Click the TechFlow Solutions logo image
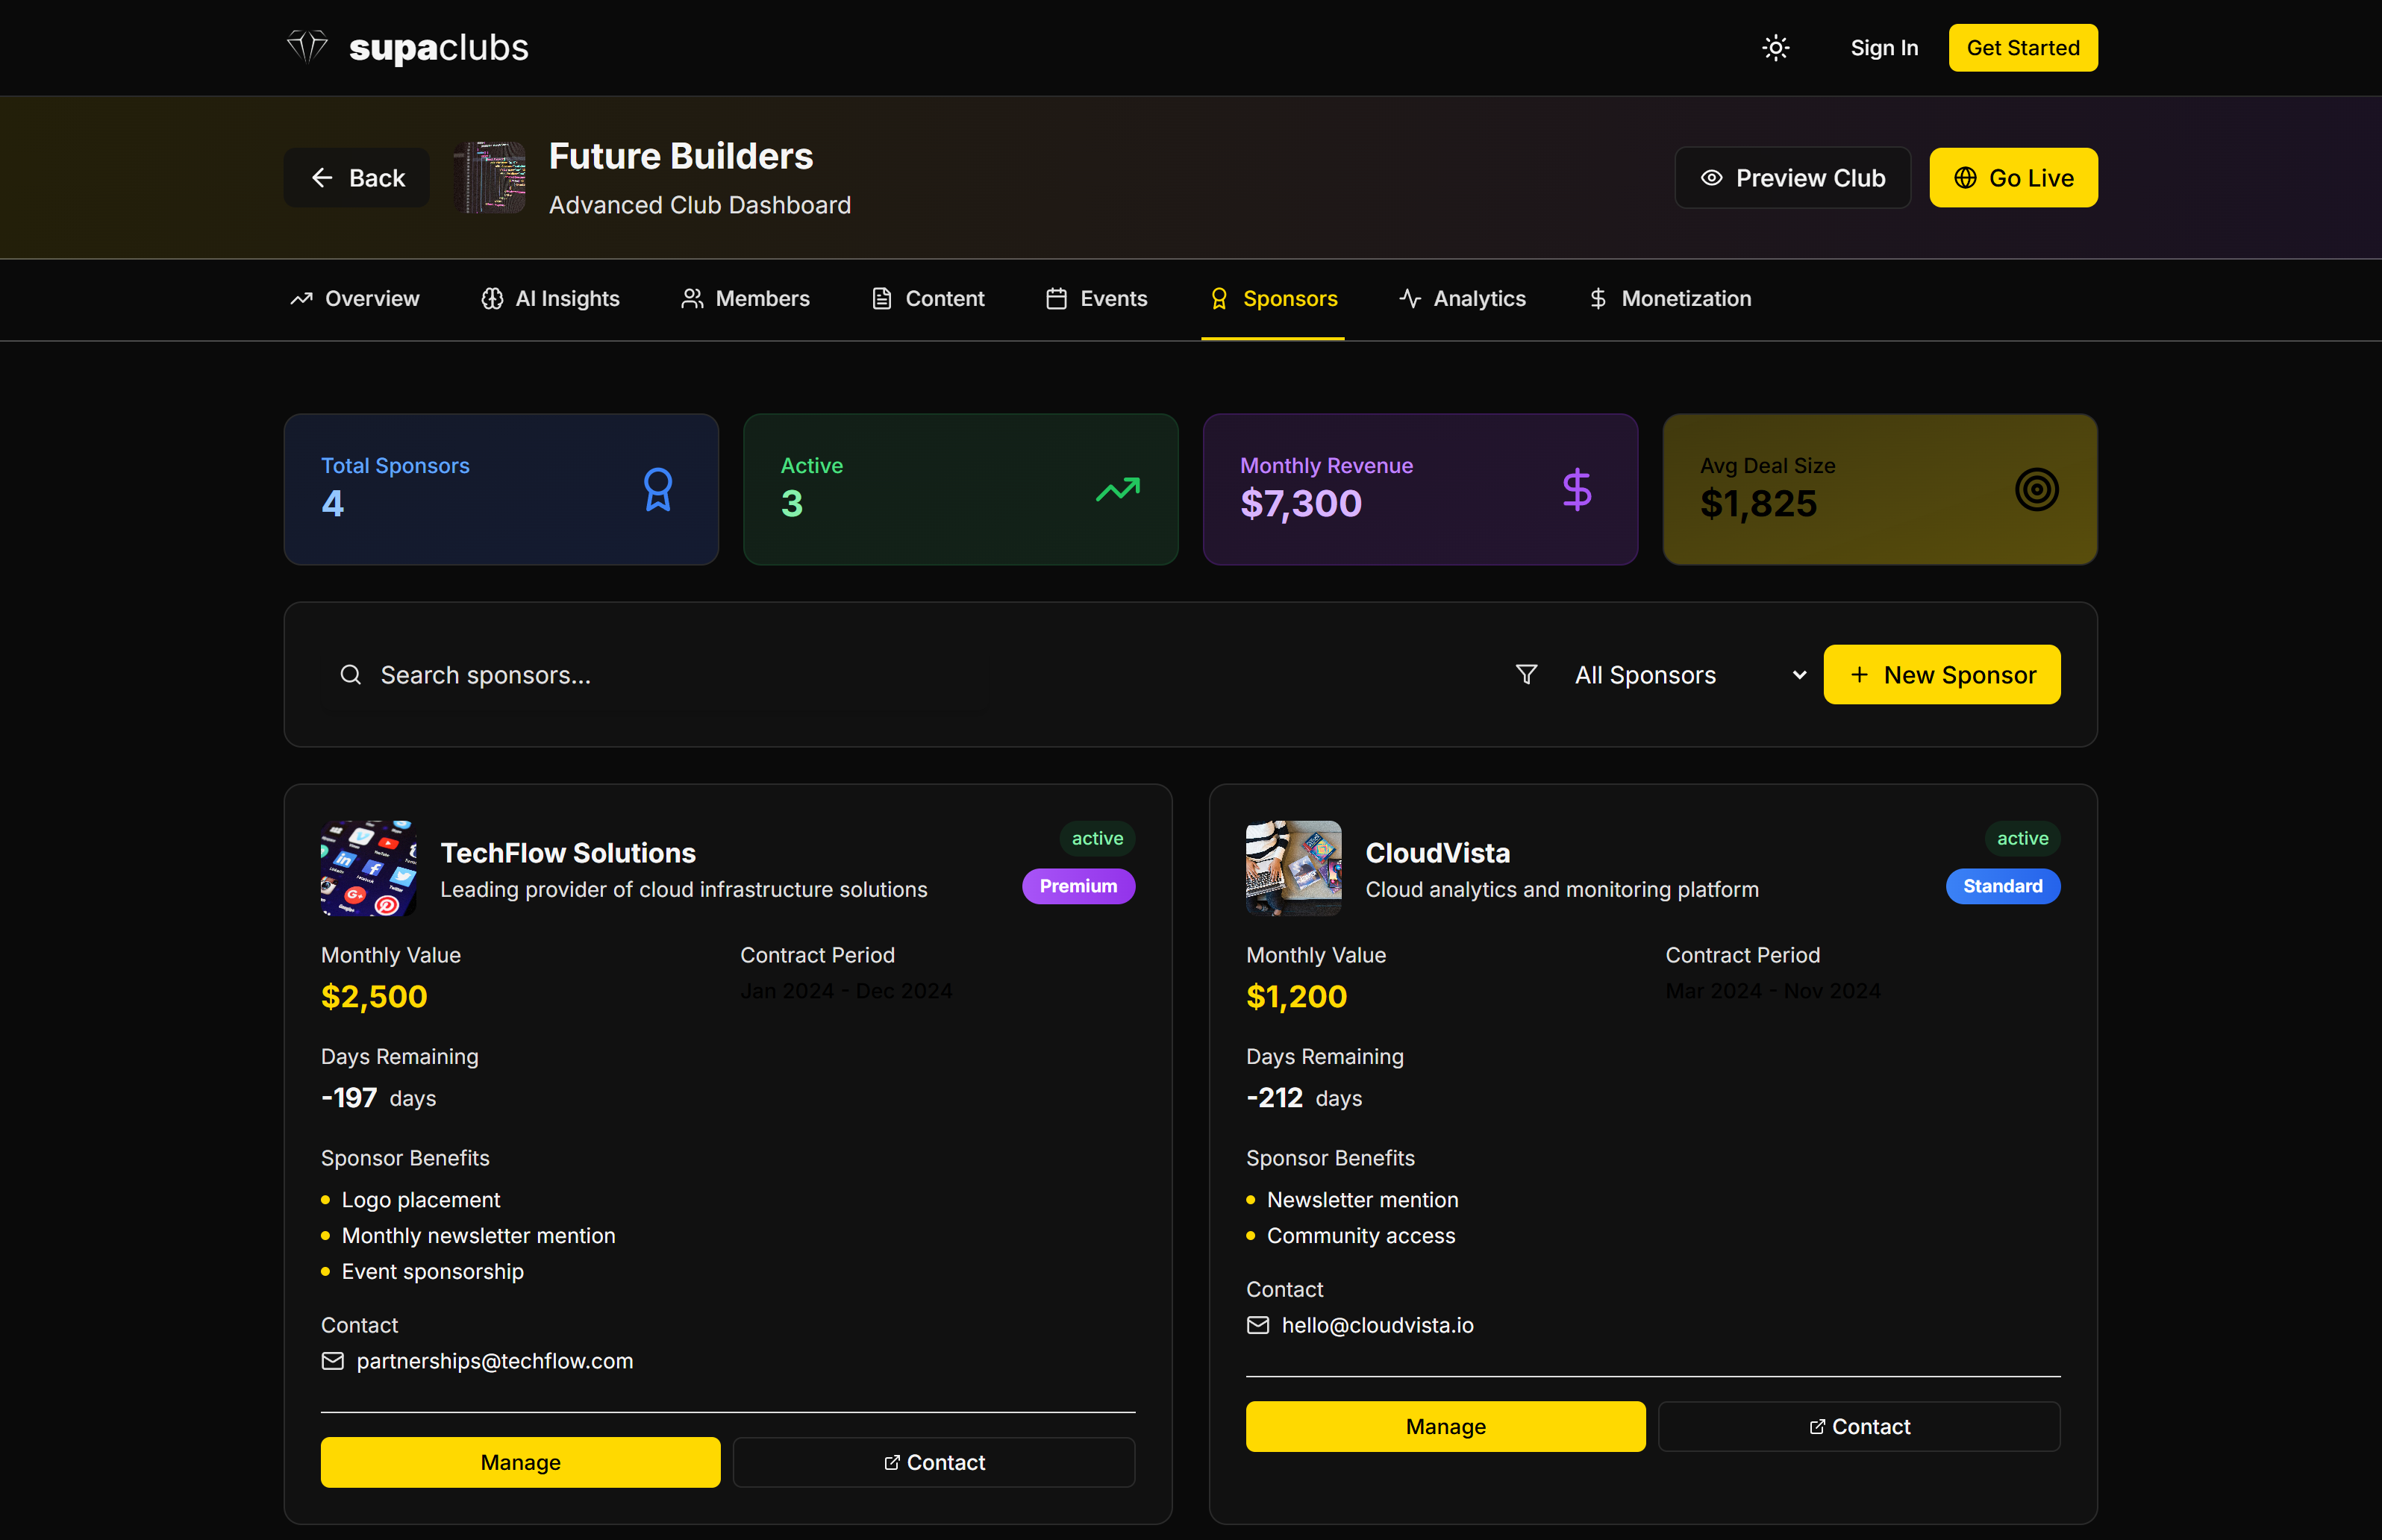2382x1540 pixels. tap(368, 868)
